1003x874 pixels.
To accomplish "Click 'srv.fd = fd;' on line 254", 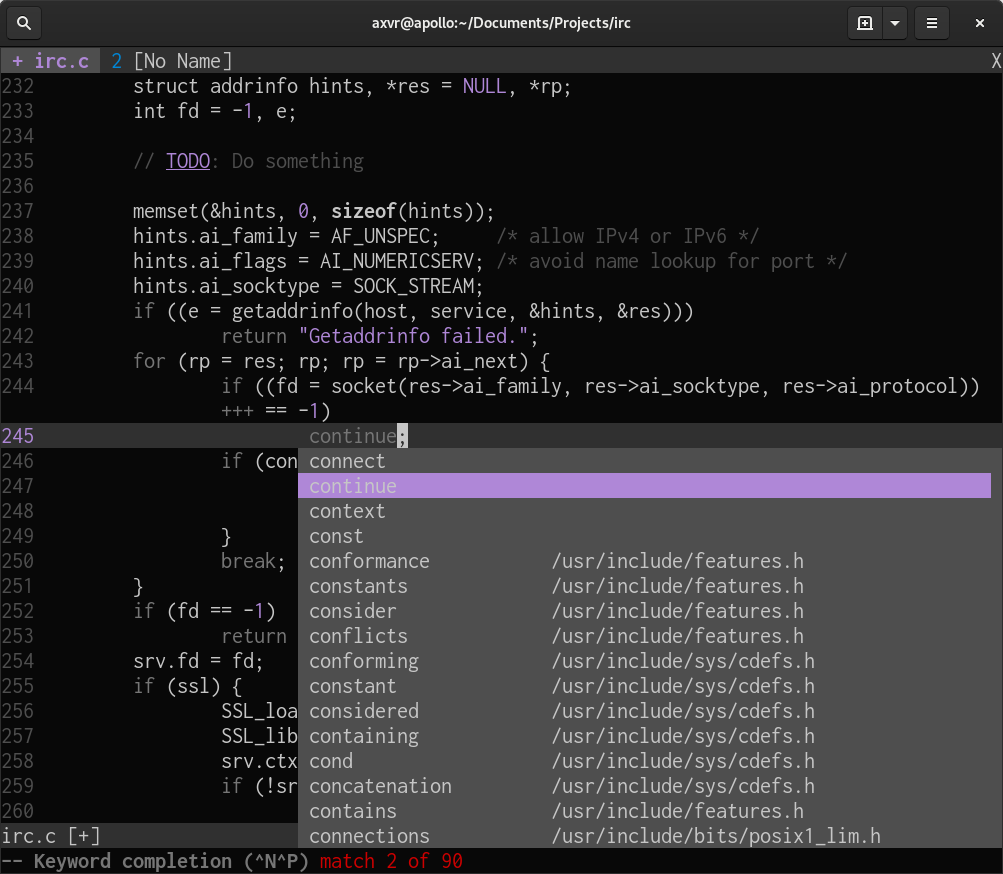I will click(x=198, y=660).
